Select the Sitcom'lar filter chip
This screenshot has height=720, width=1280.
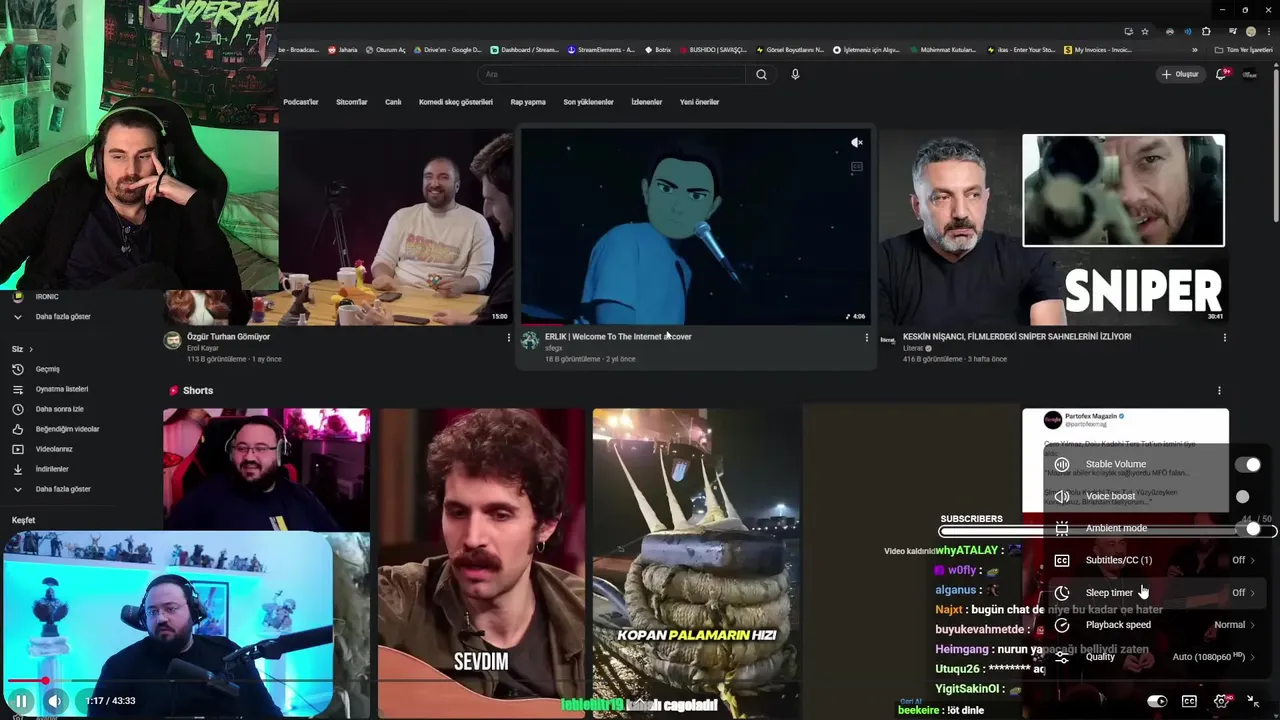352,102
